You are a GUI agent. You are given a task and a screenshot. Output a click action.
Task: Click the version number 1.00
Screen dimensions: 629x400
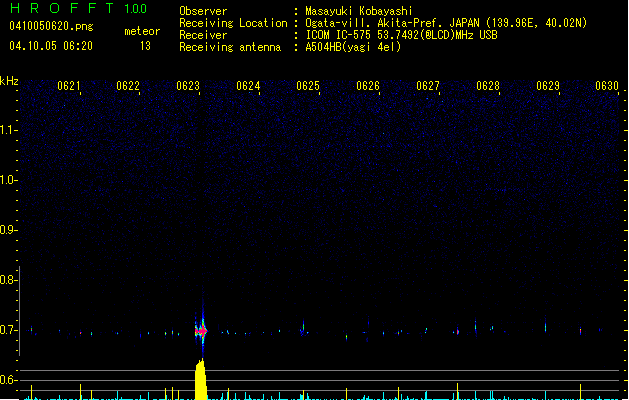(135, 9)
